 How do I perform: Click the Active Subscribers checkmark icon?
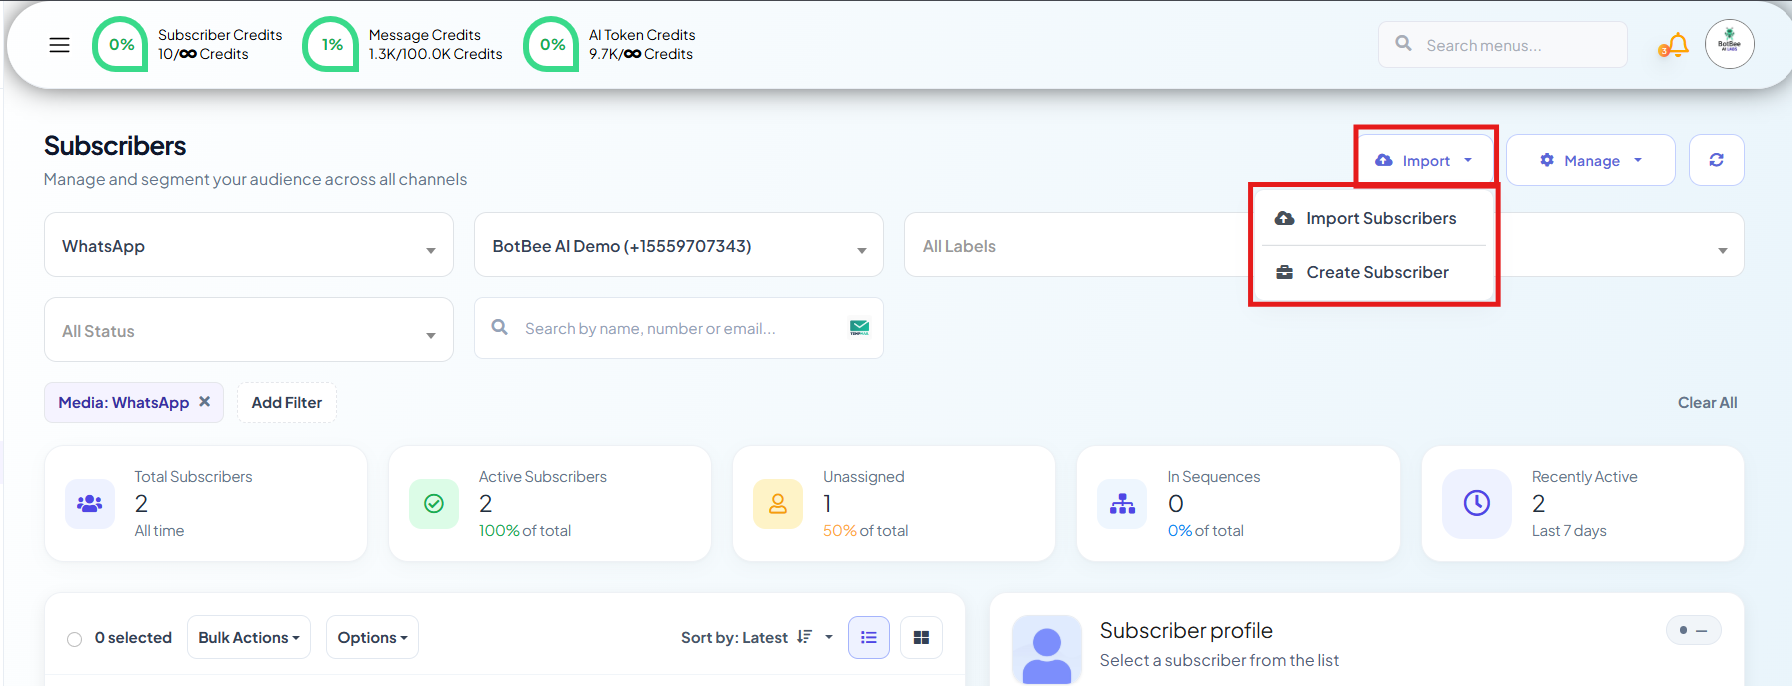click(x=434, y=504)
